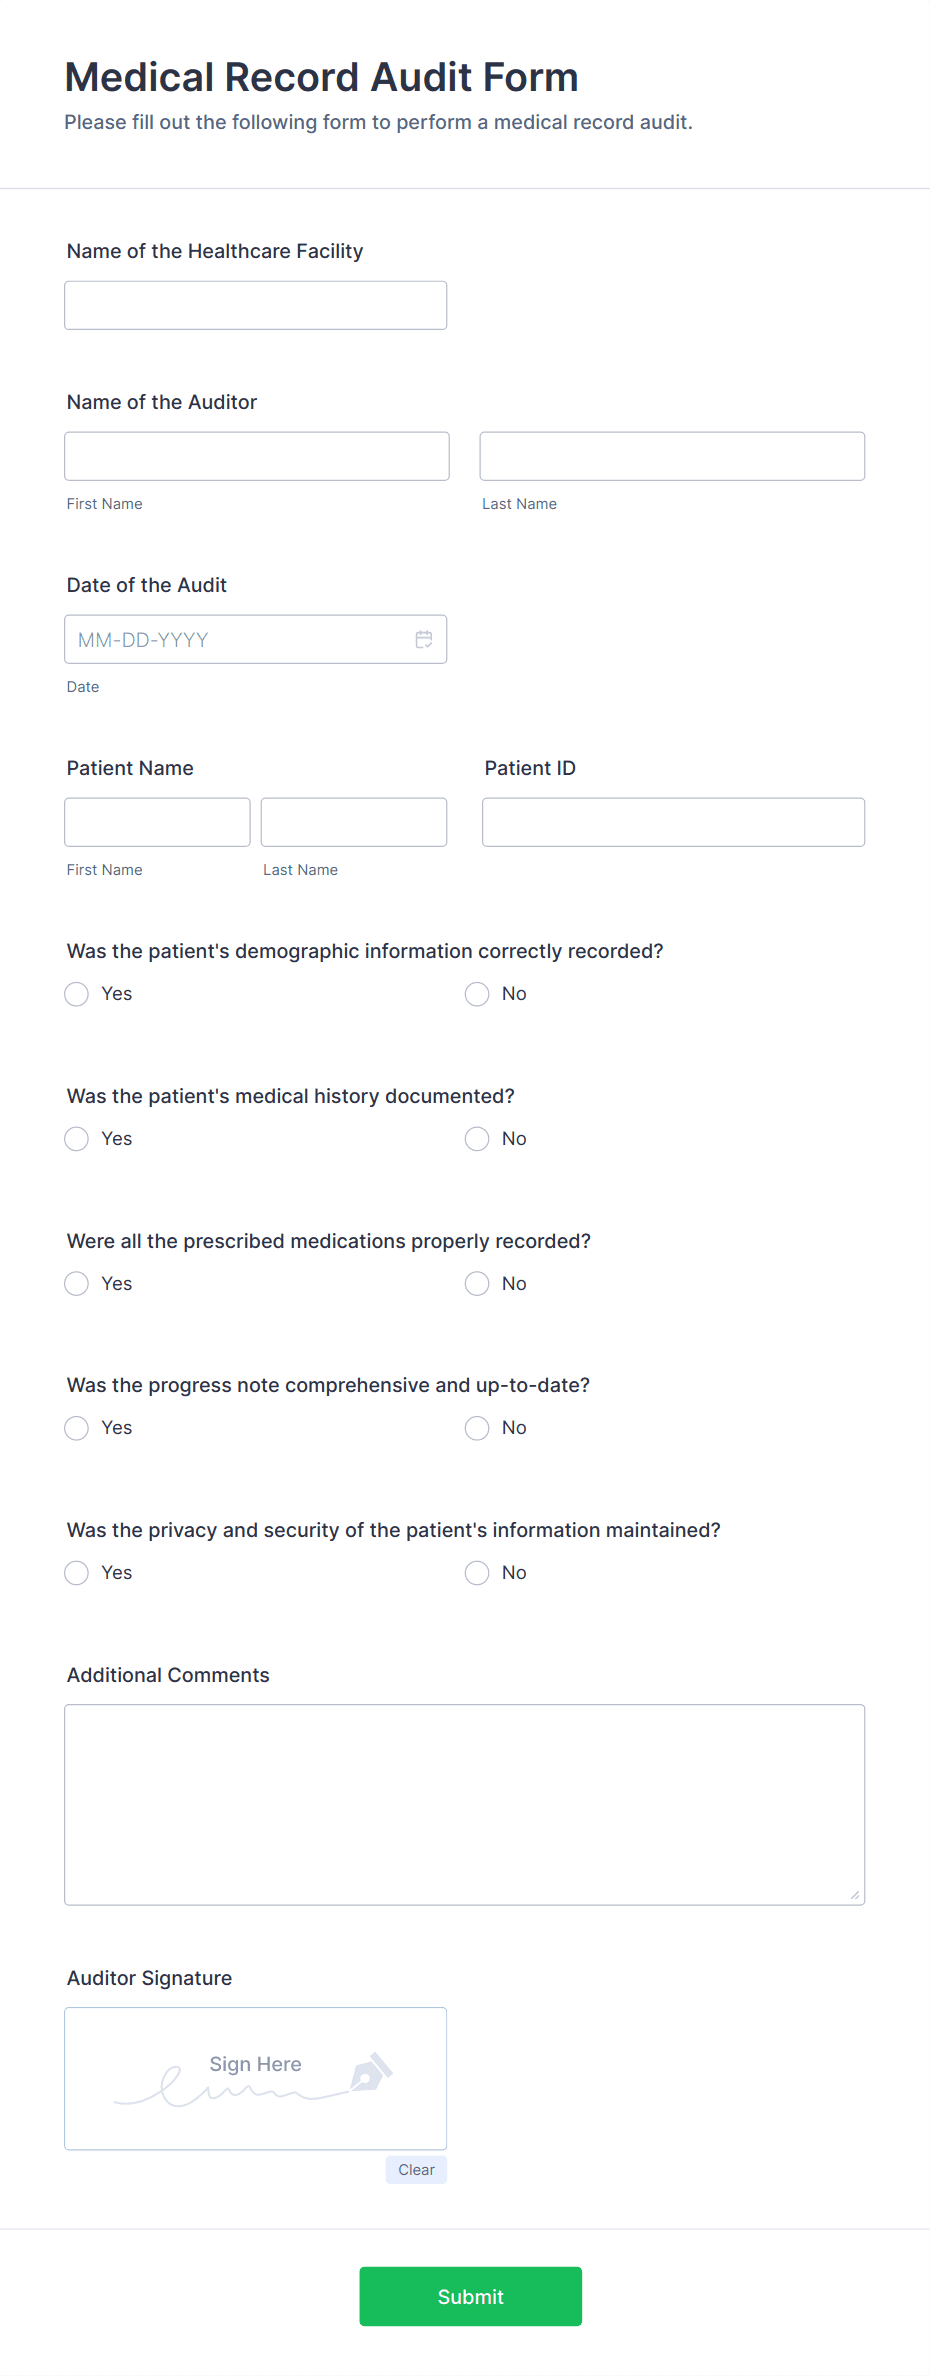Clear the auditor signature
The image size is (930, 2376).
click(416, 2170)
